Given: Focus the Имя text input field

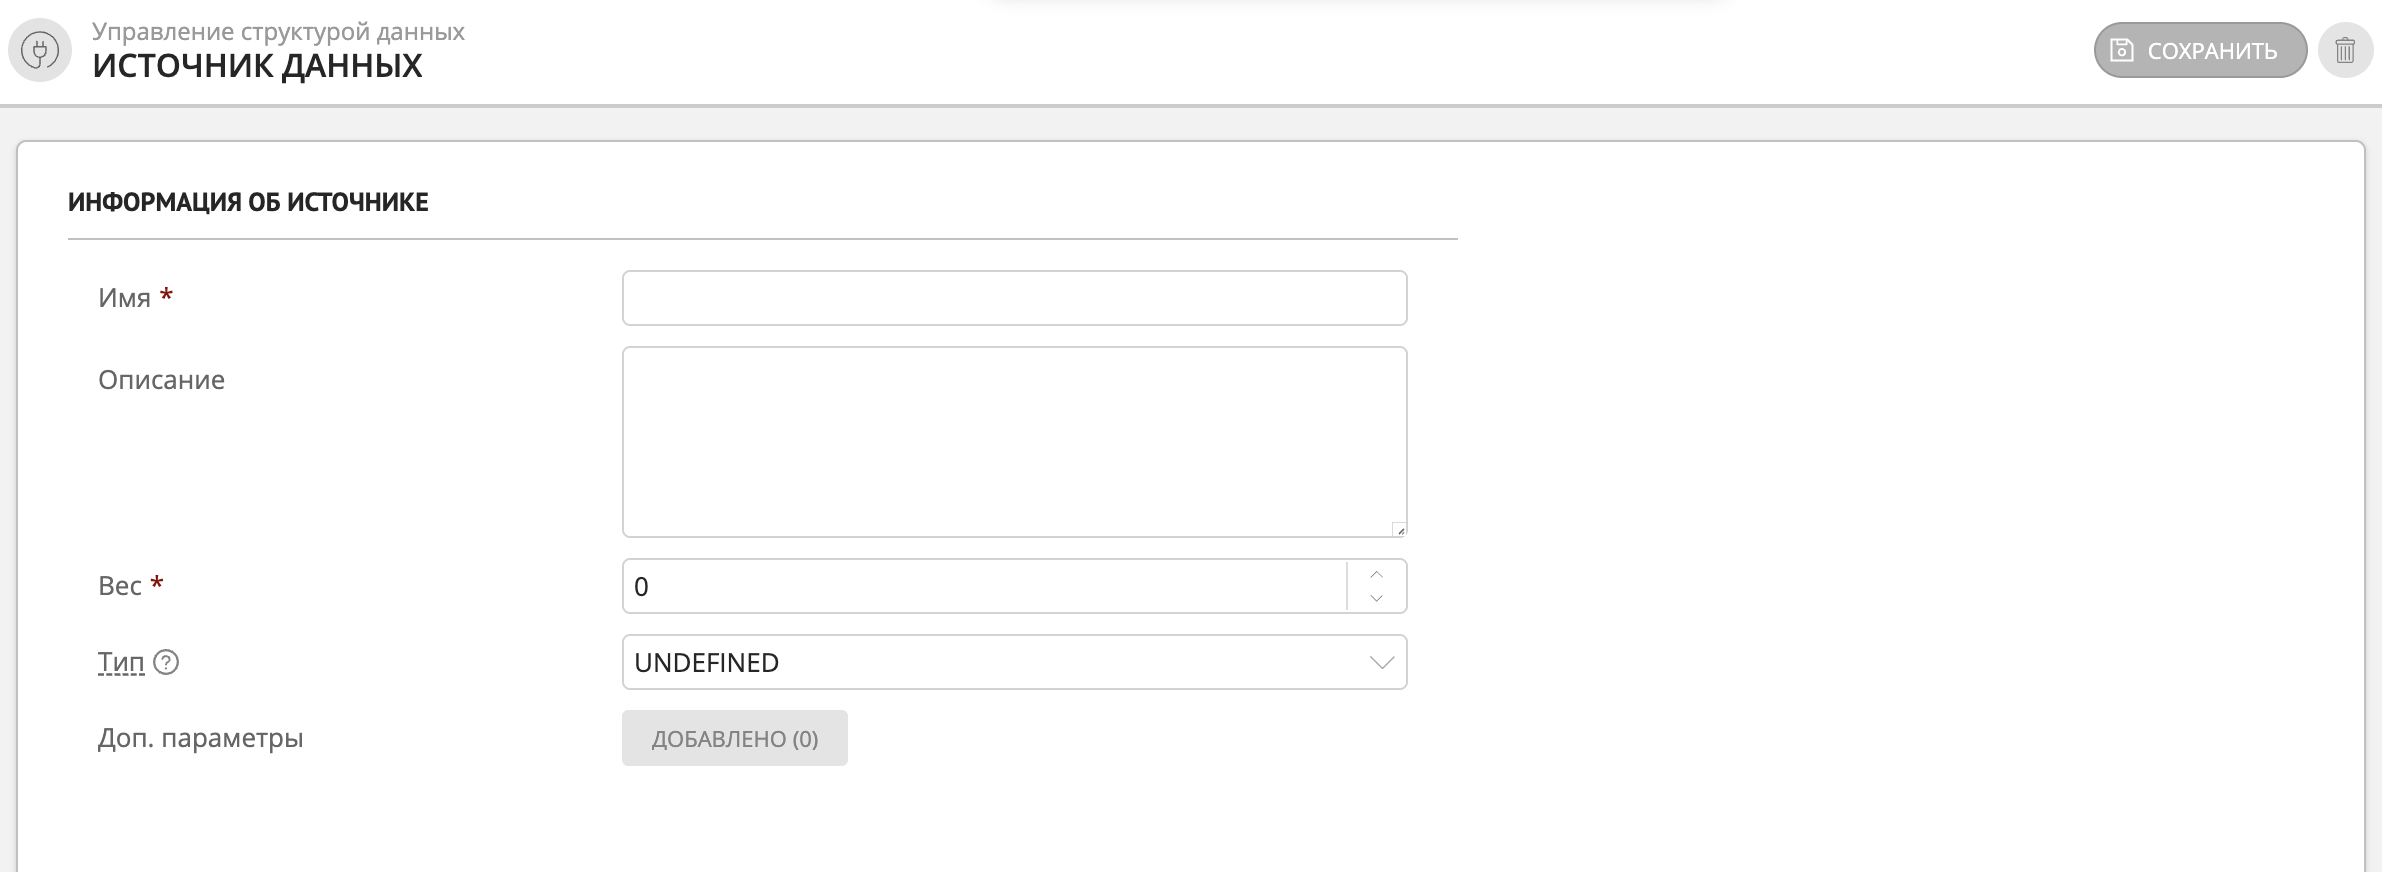Looking at the screenshot, I should (x=1014, y=298).
